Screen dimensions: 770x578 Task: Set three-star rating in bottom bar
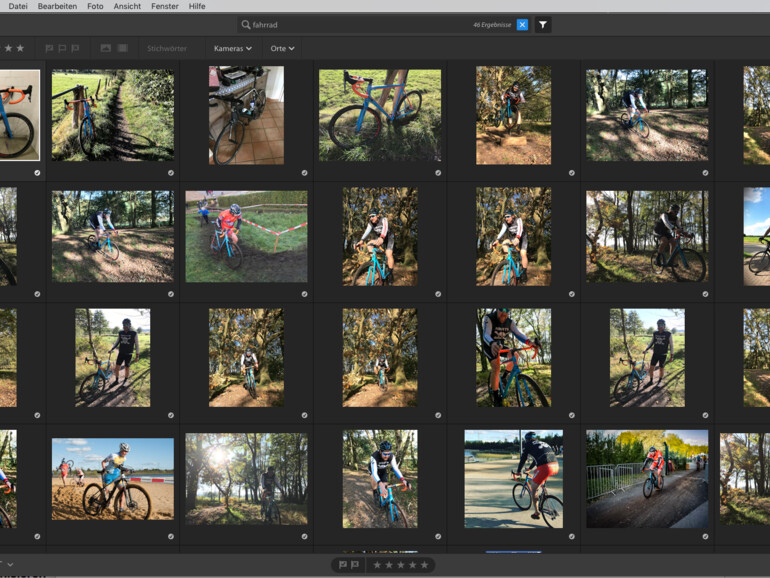(400, 565)
